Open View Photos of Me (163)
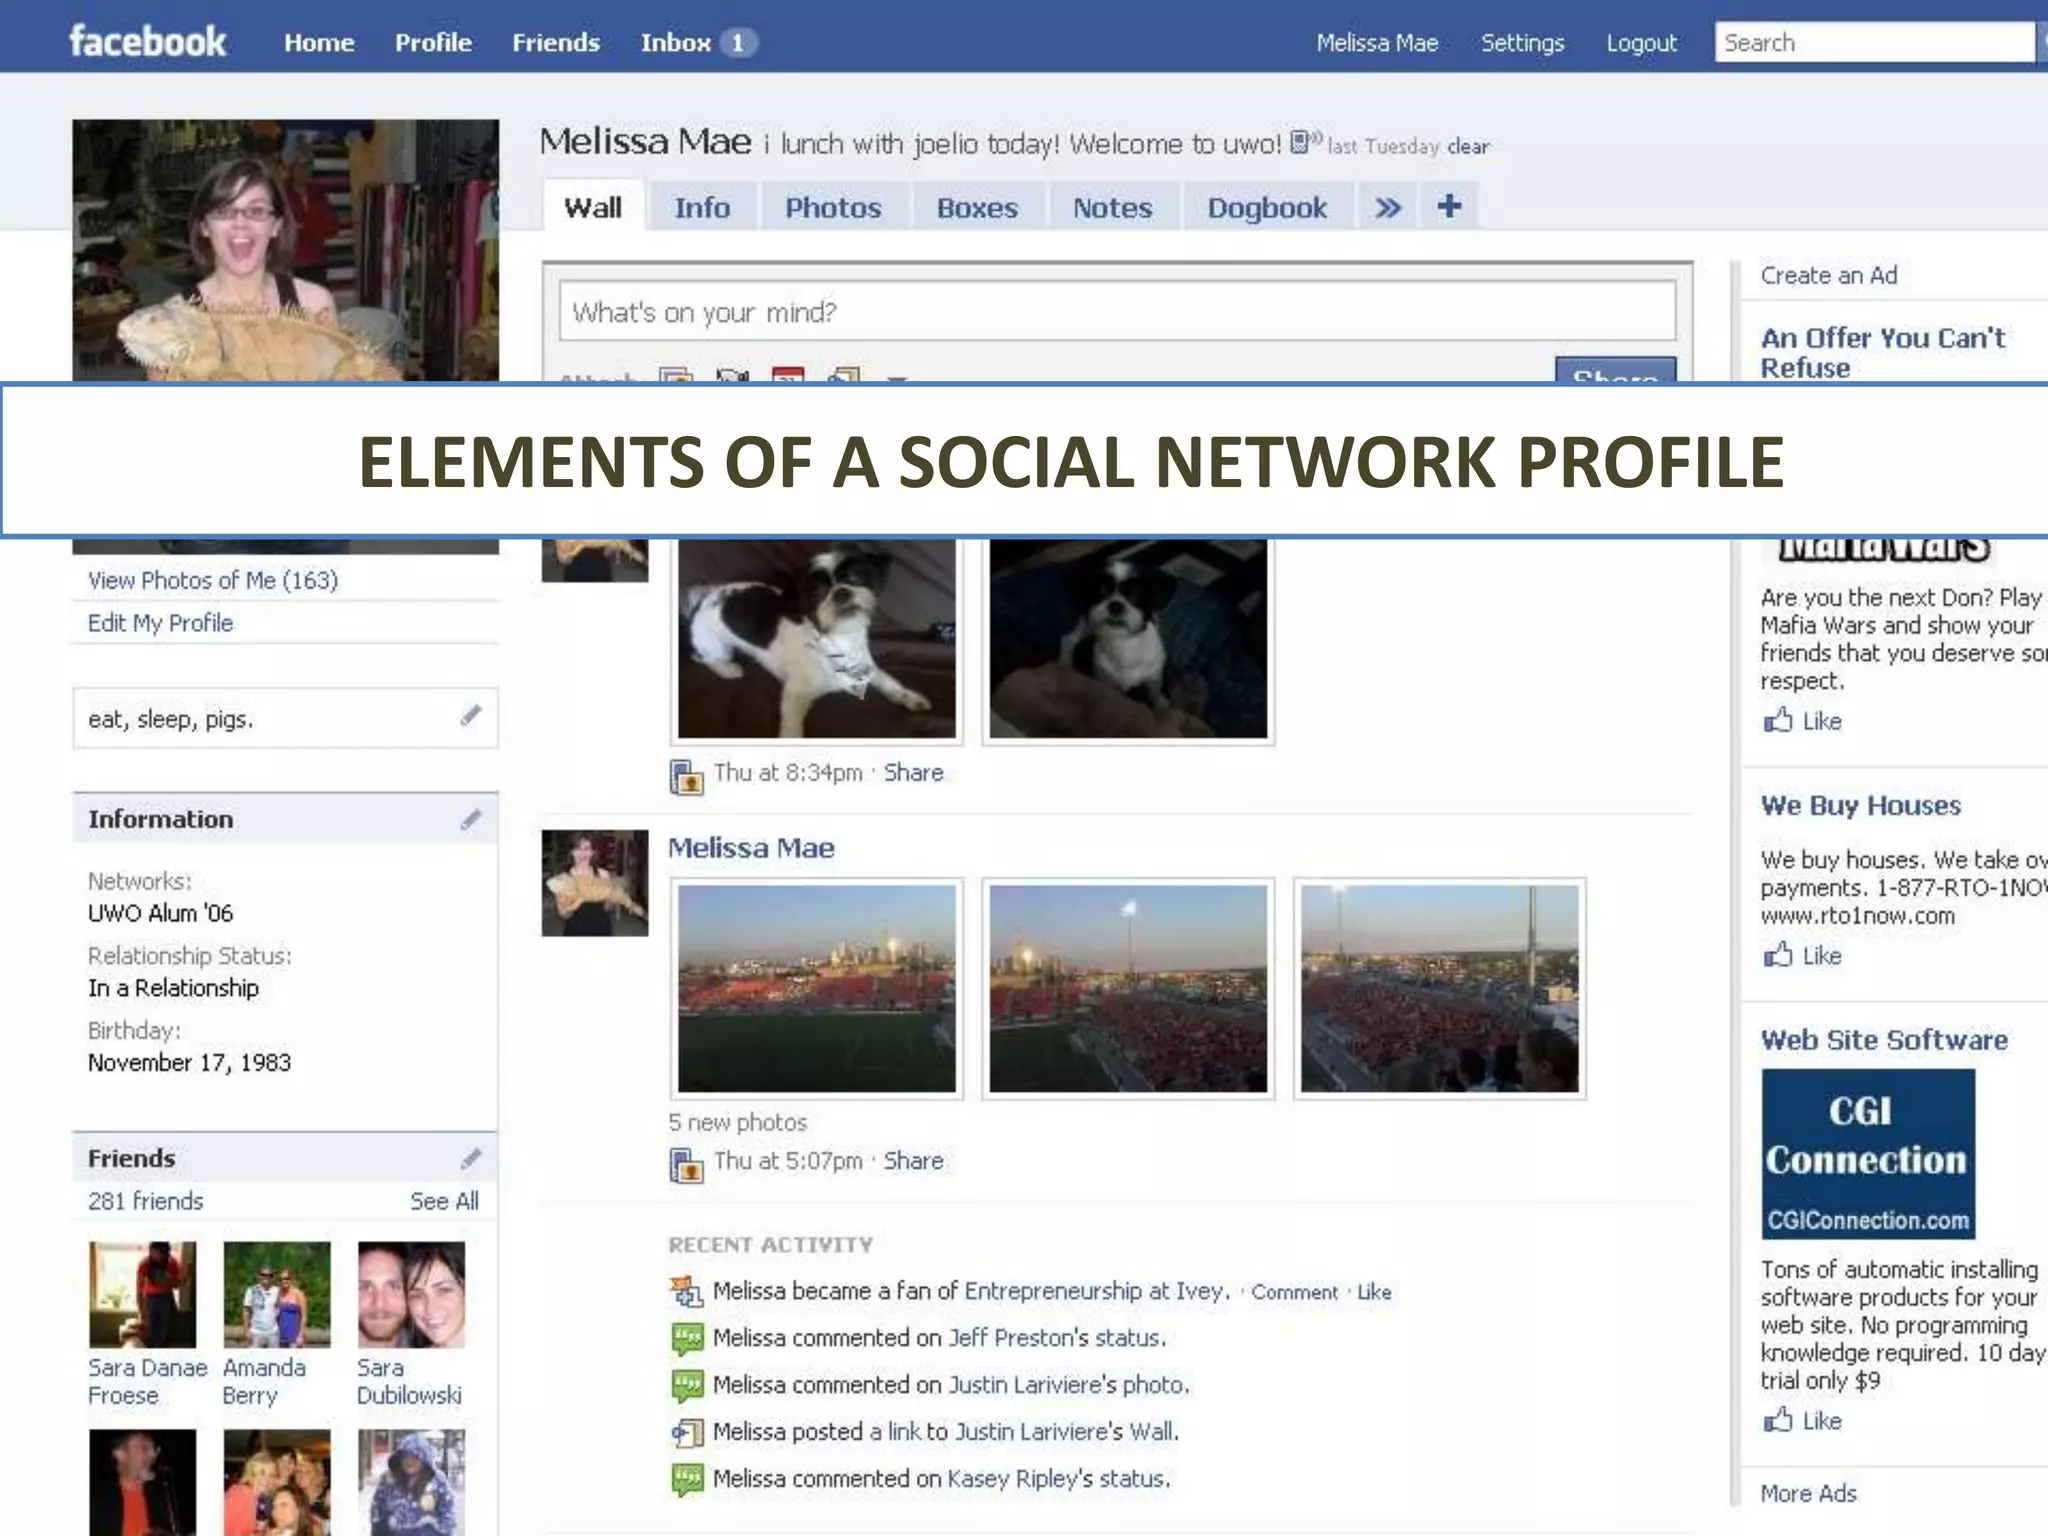This screenshot has height=1536, width=2048. tap(213, 580)
